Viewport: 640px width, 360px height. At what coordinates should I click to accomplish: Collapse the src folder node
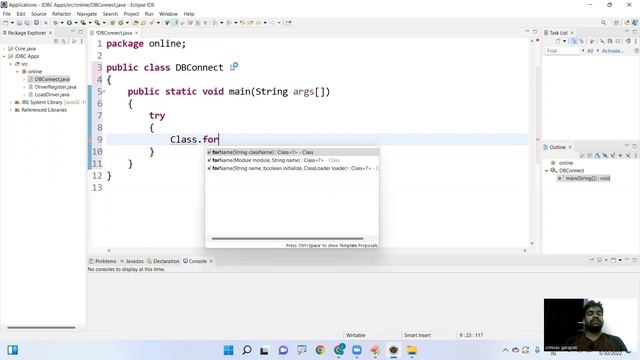11,64
